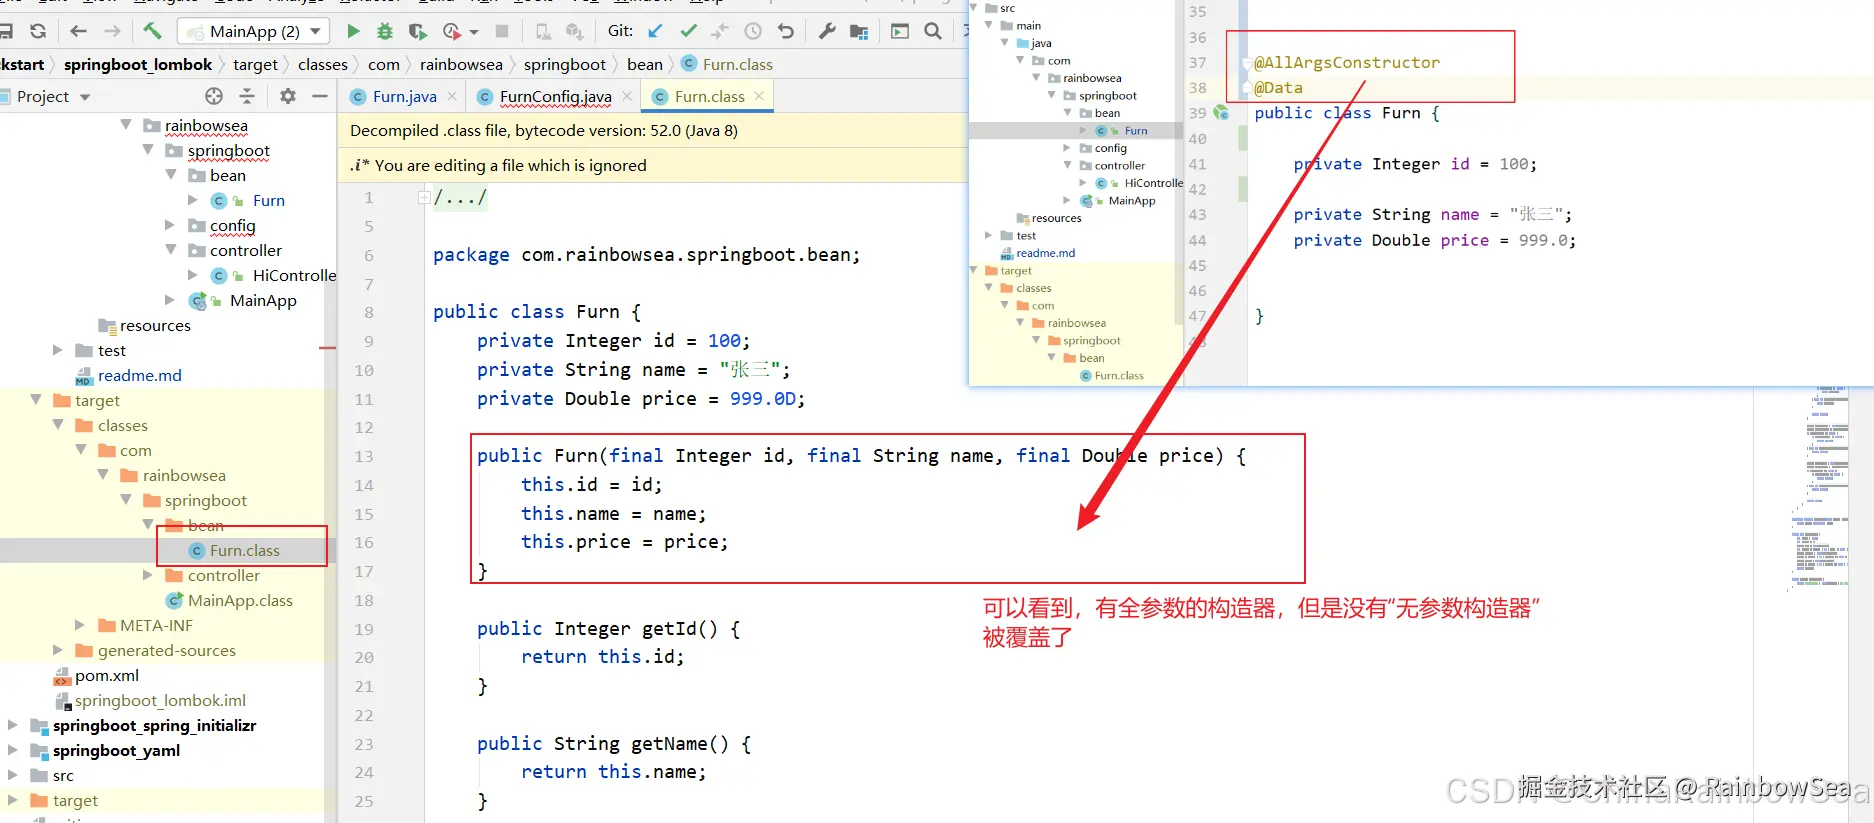This screenshot has height=823, width=1874.
Task: Click the gray Stop square icon
Action: point(502,31)
